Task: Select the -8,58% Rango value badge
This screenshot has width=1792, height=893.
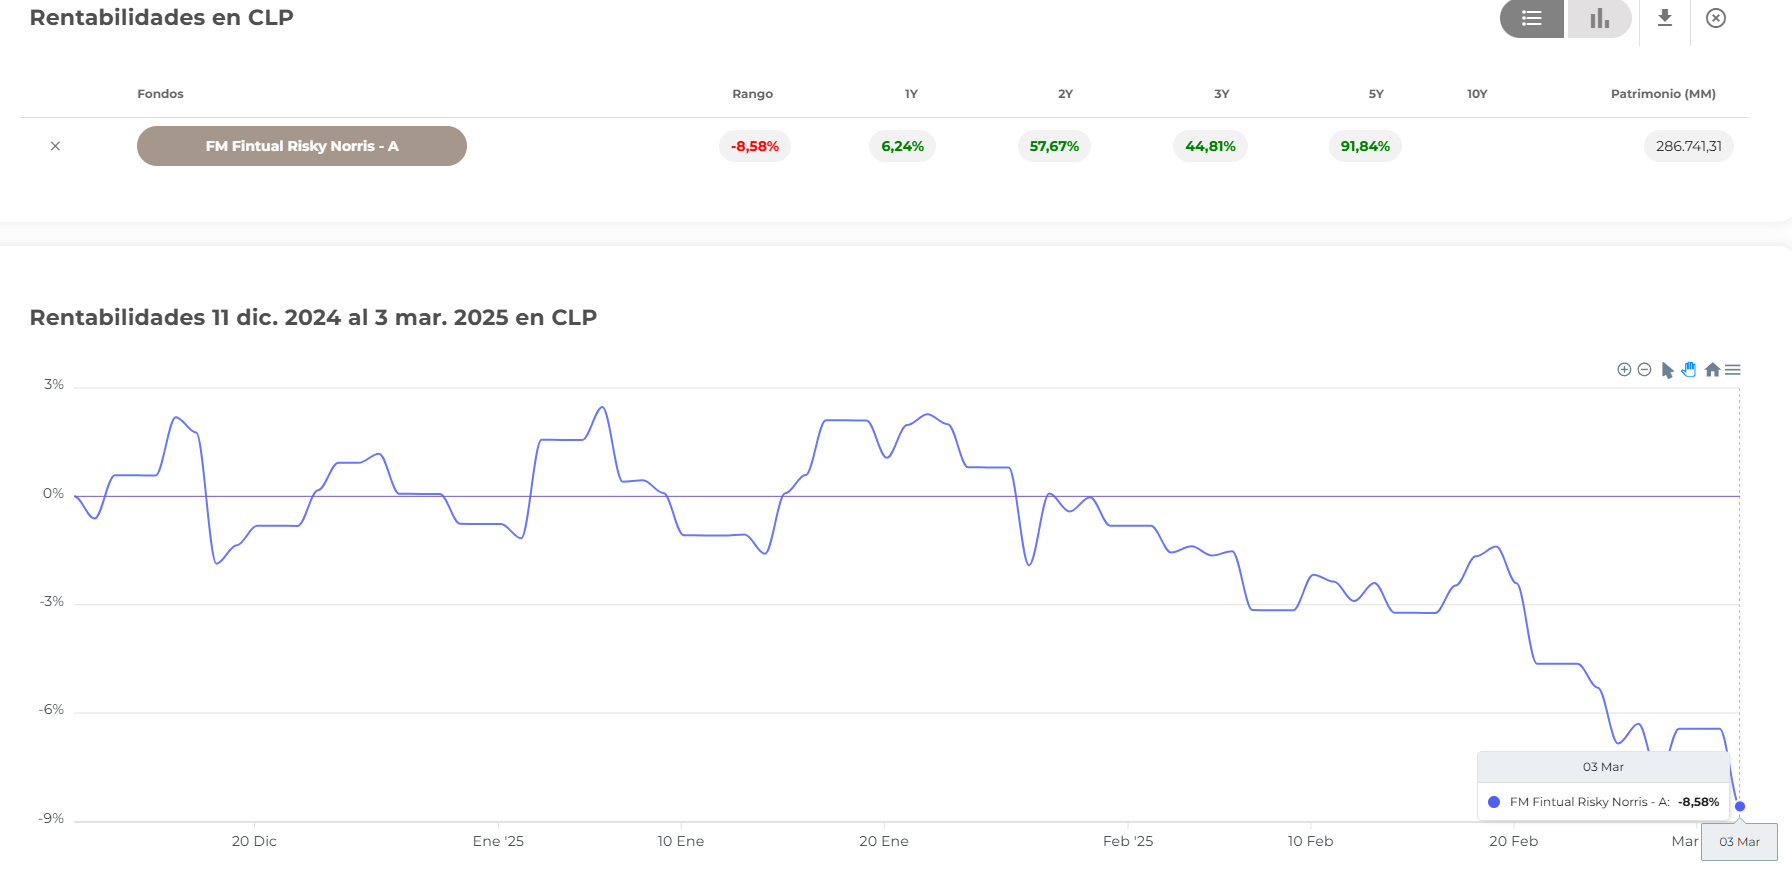Action: click(755, 146)
